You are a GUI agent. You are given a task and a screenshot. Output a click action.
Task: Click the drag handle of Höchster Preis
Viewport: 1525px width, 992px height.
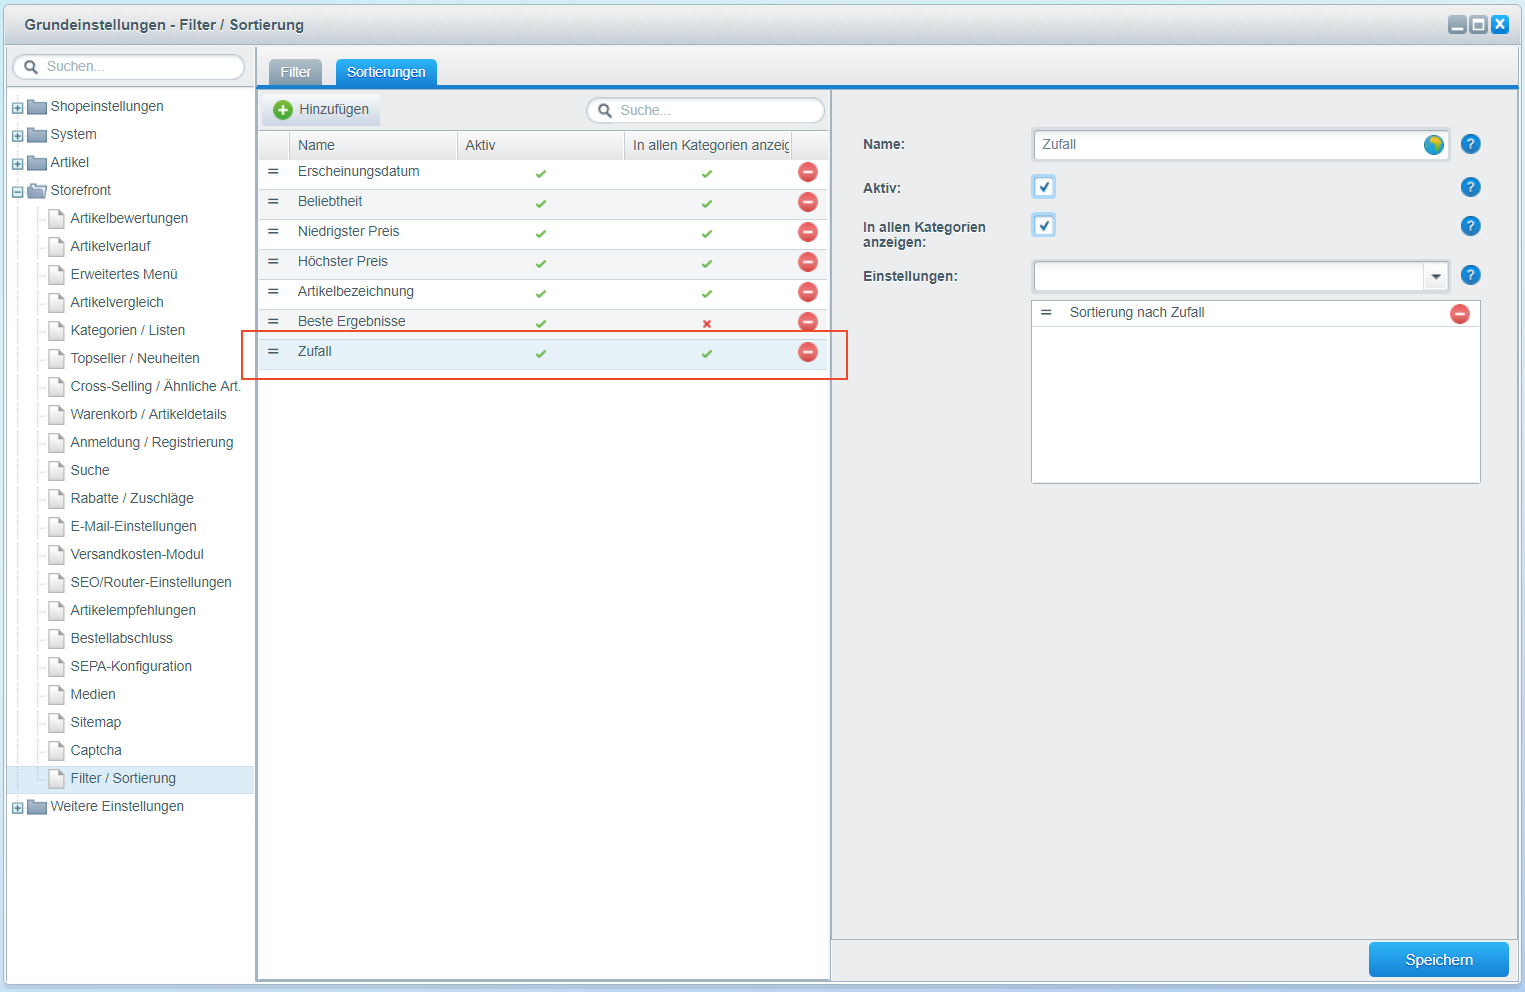pyautogui.click(x=273, y=262)
